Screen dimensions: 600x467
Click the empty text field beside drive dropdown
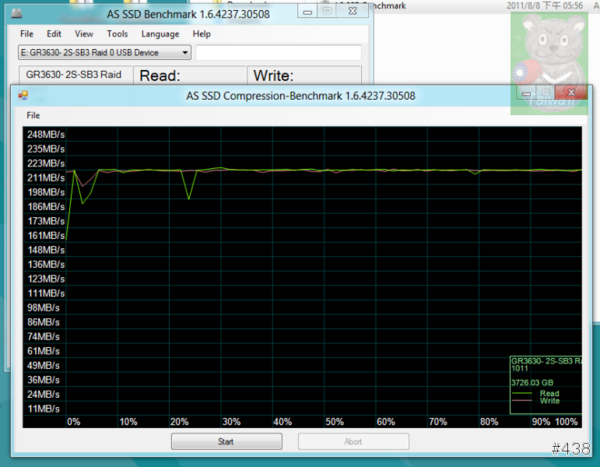[278, 52]
